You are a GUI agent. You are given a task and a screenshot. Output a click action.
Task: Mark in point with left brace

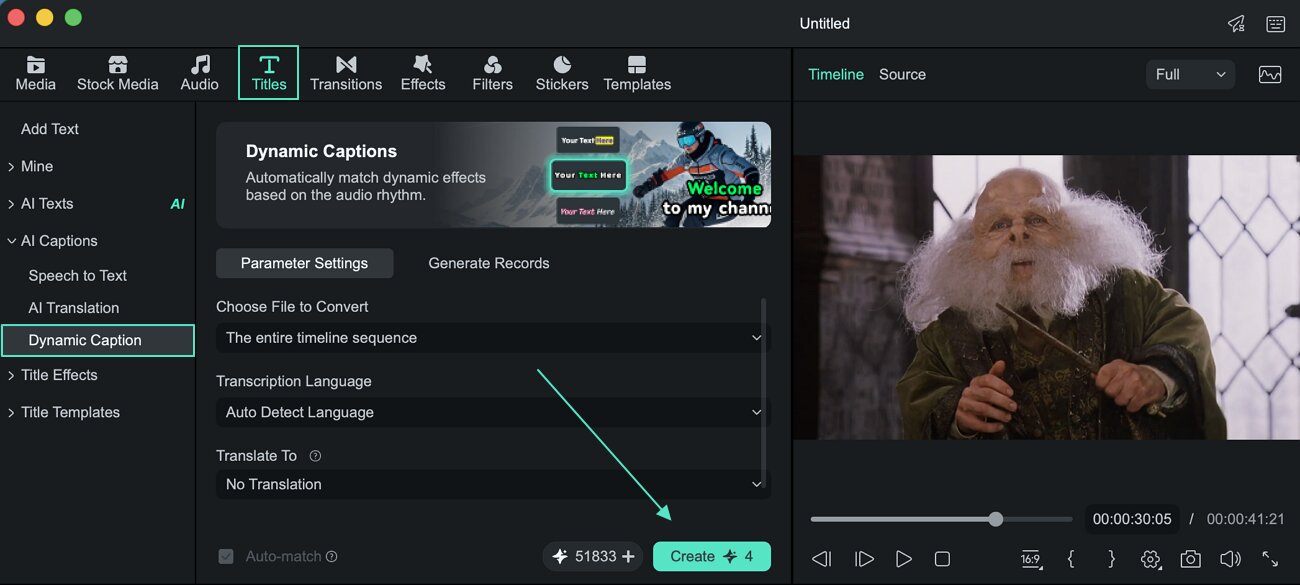1071,559
